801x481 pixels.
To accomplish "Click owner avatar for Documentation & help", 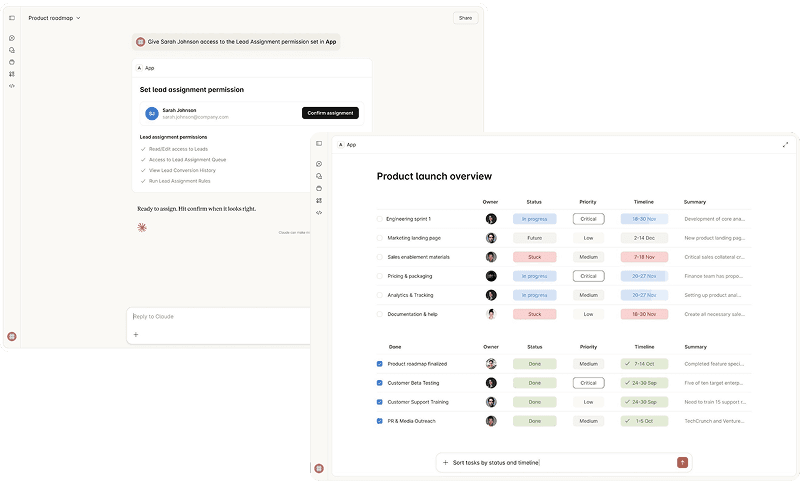I will click(x=491, y=314).
